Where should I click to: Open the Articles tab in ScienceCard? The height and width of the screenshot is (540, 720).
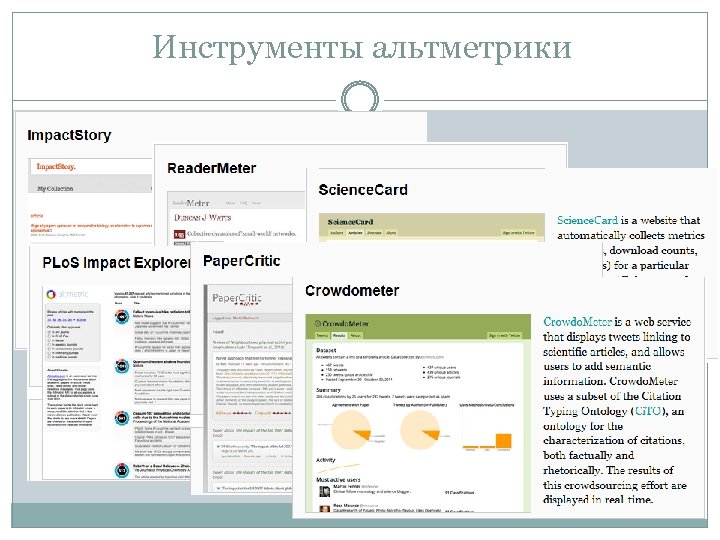click(355, 233)
